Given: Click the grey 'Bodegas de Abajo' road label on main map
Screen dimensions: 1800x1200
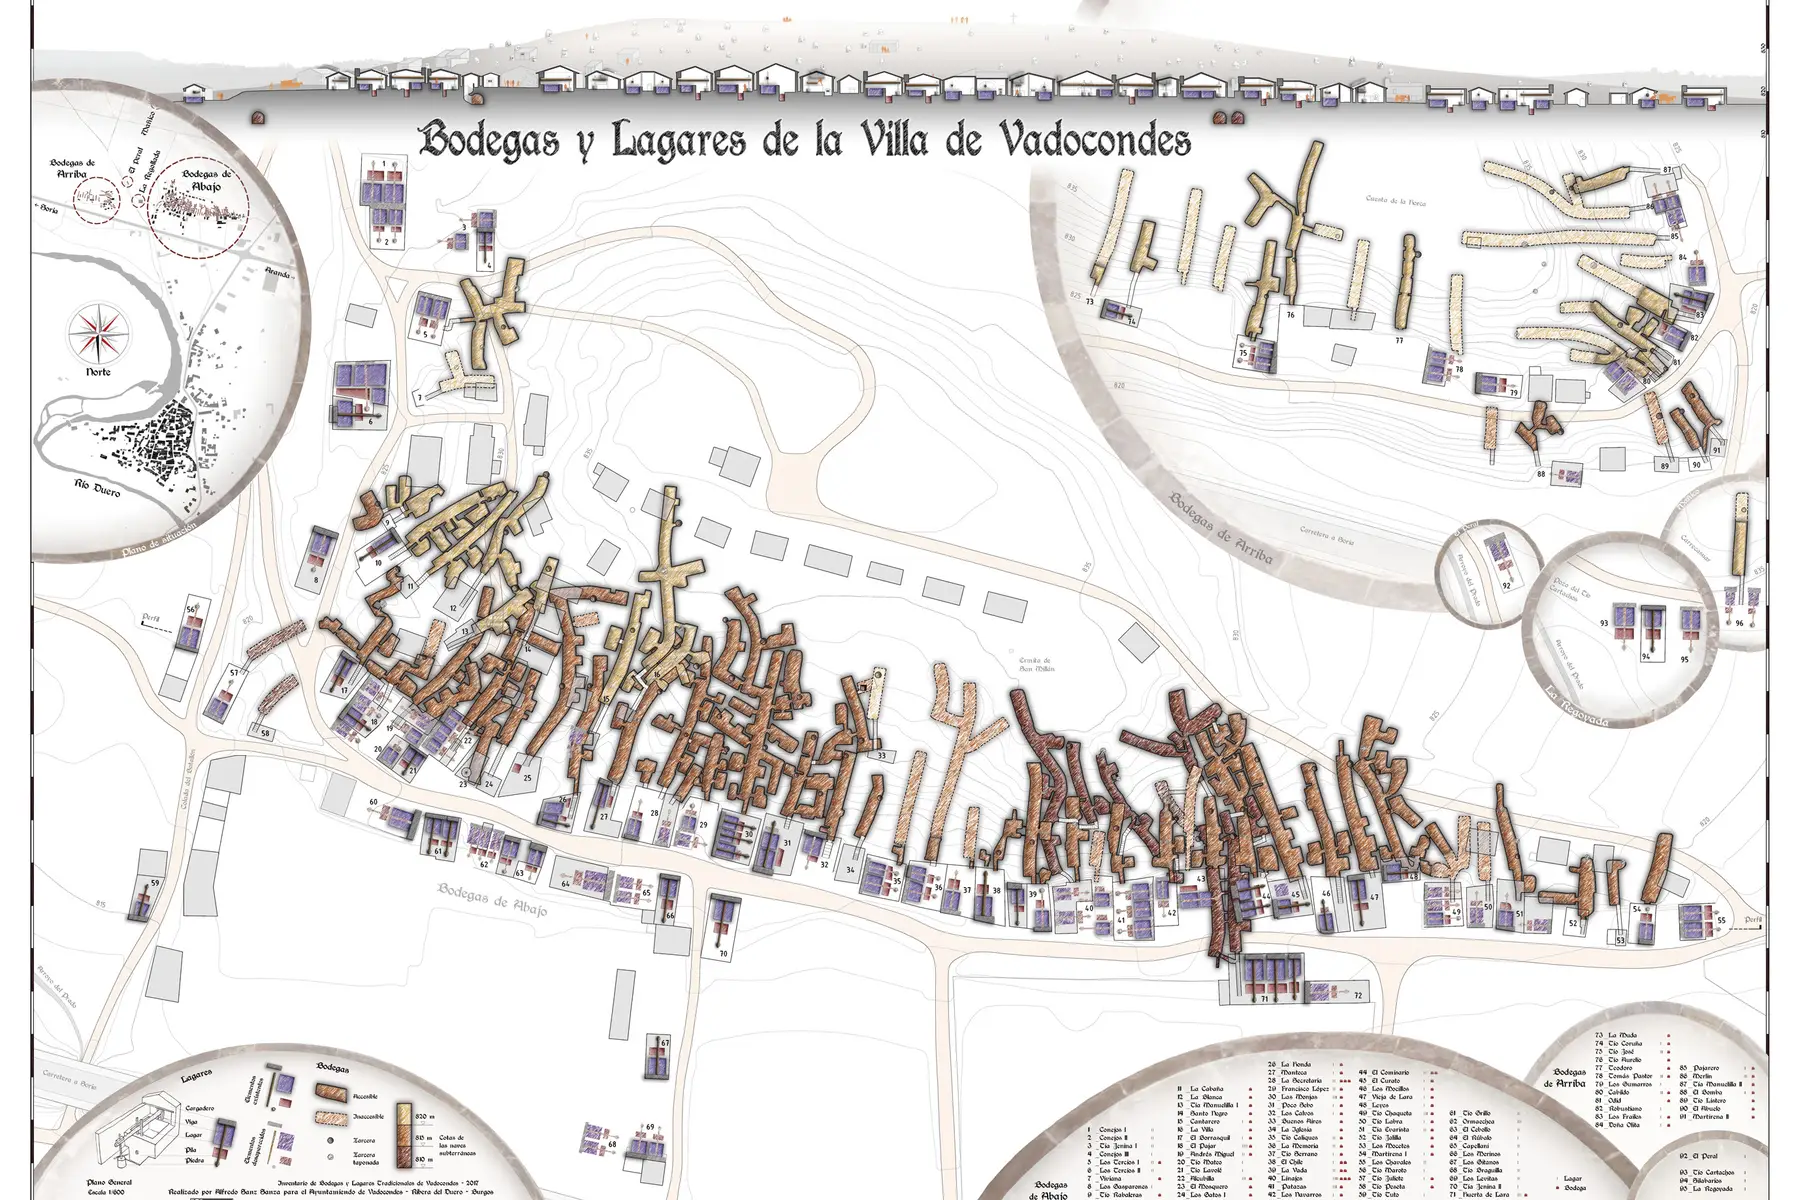Looking at the screenshot, I should pyautogui.click(x=491, y=898).
